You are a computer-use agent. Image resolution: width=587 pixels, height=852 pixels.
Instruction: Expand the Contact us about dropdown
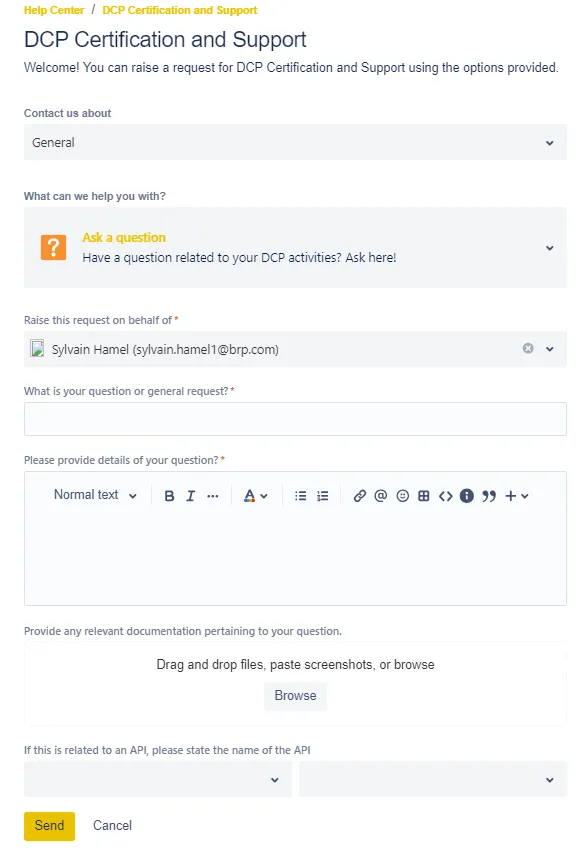(295, 142)
